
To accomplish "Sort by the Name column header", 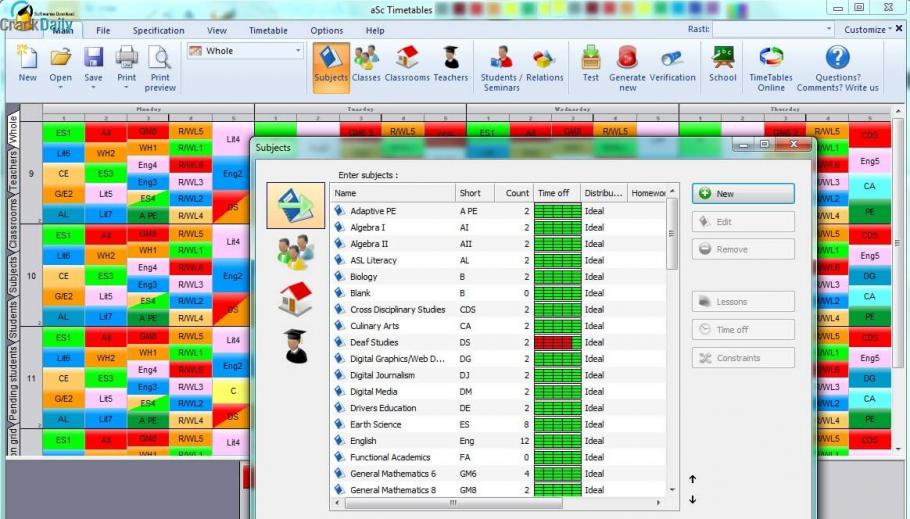I will click(x=393, y=193).
